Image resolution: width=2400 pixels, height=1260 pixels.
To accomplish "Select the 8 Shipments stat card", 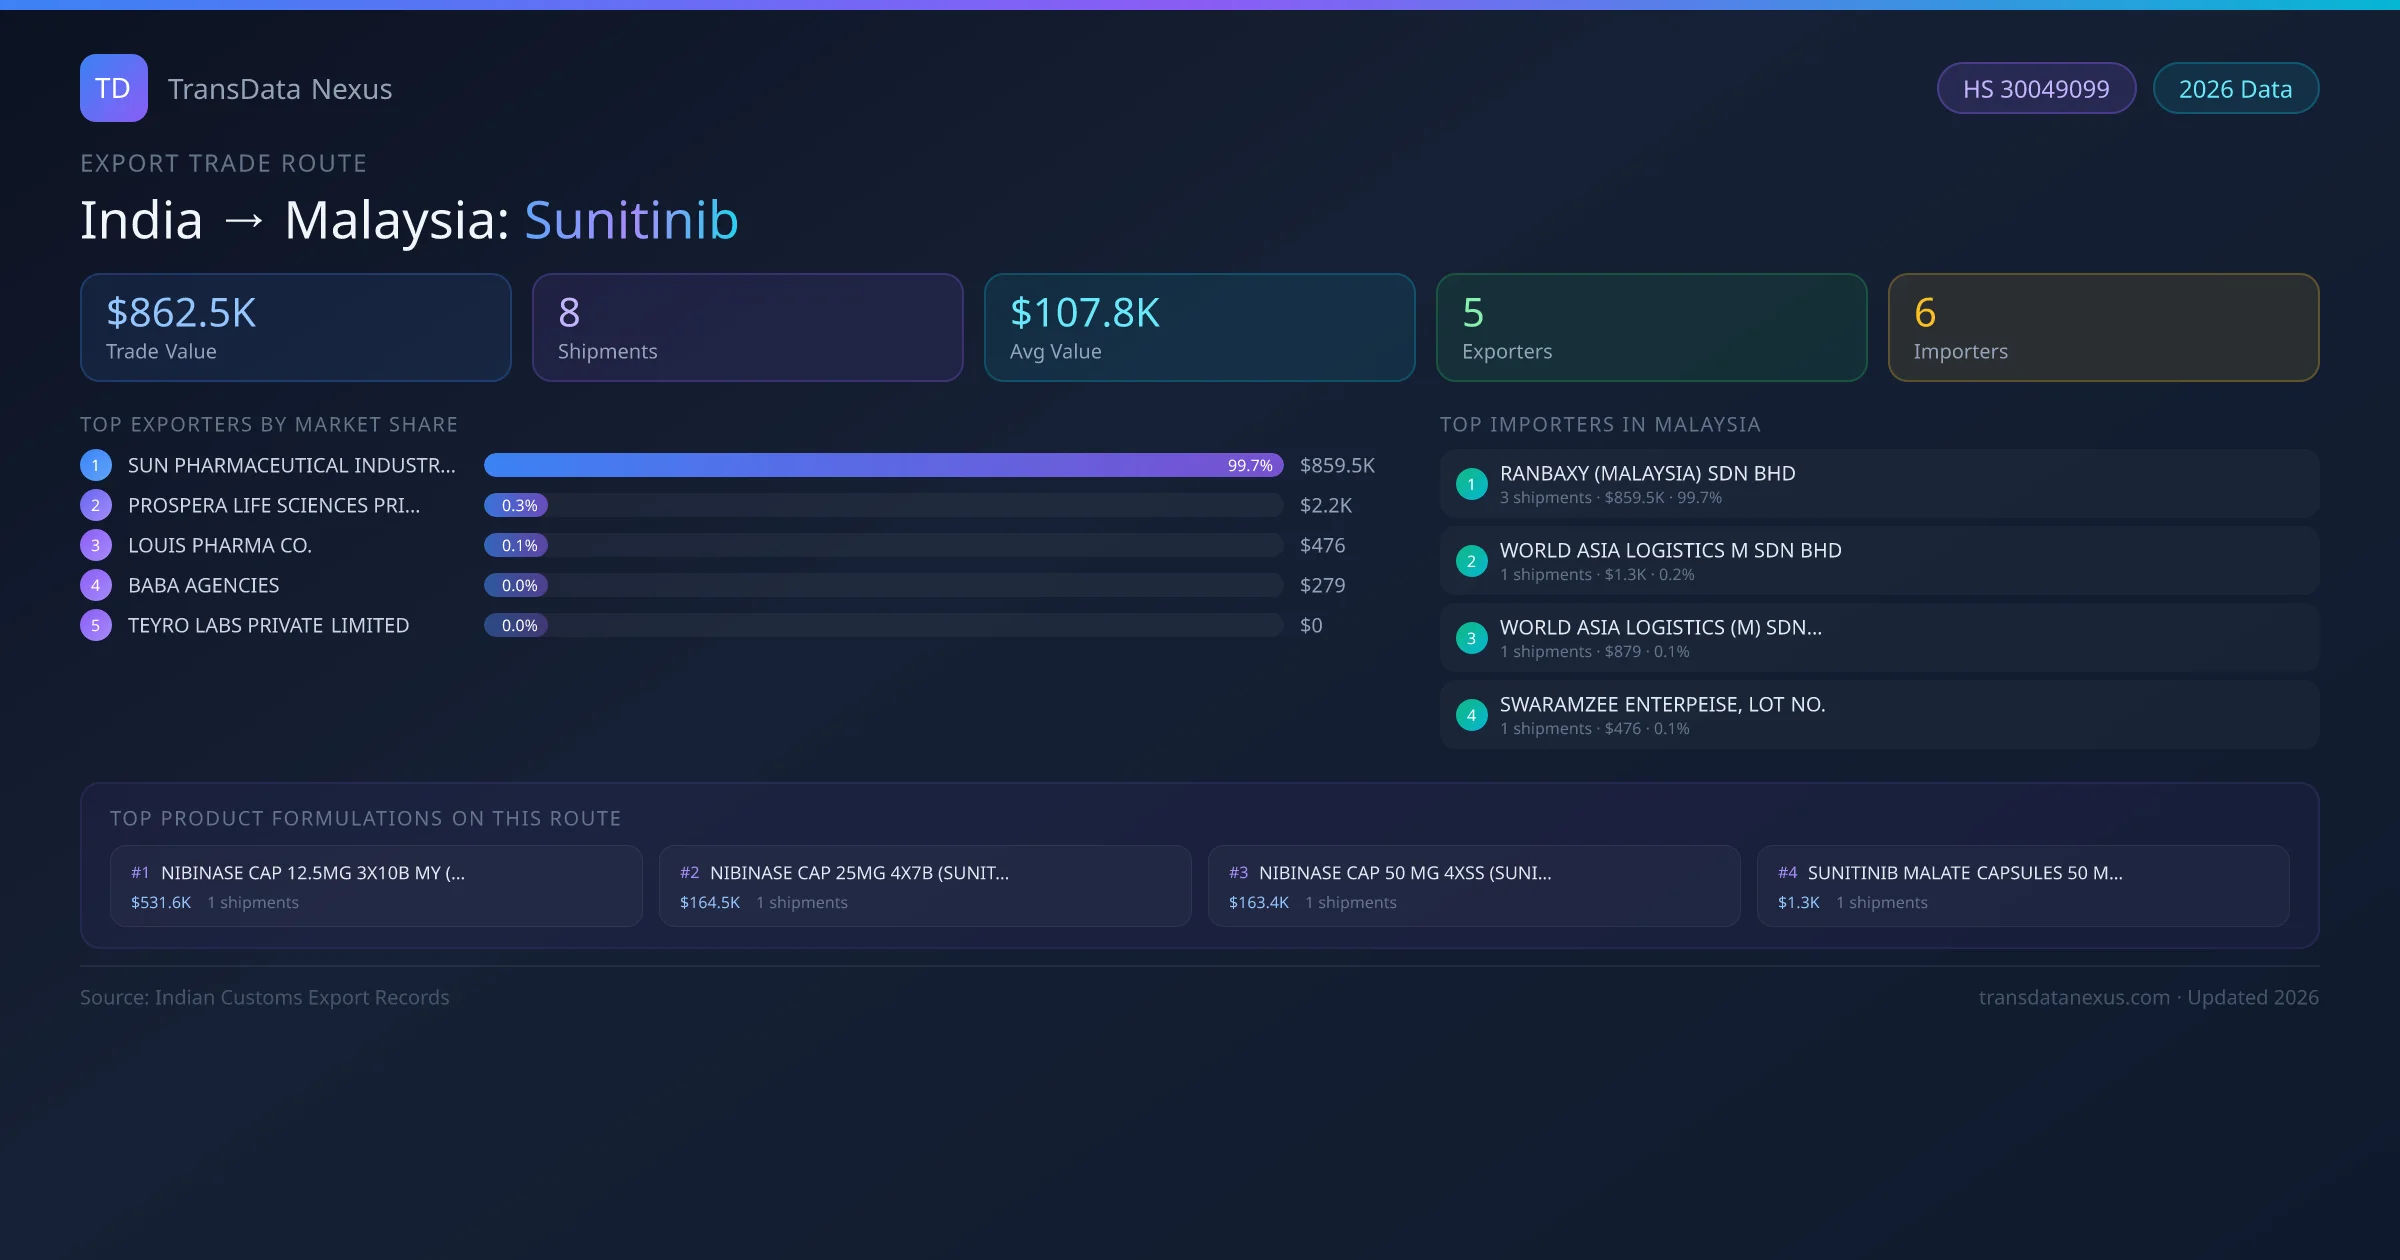I will pos(747,328).
